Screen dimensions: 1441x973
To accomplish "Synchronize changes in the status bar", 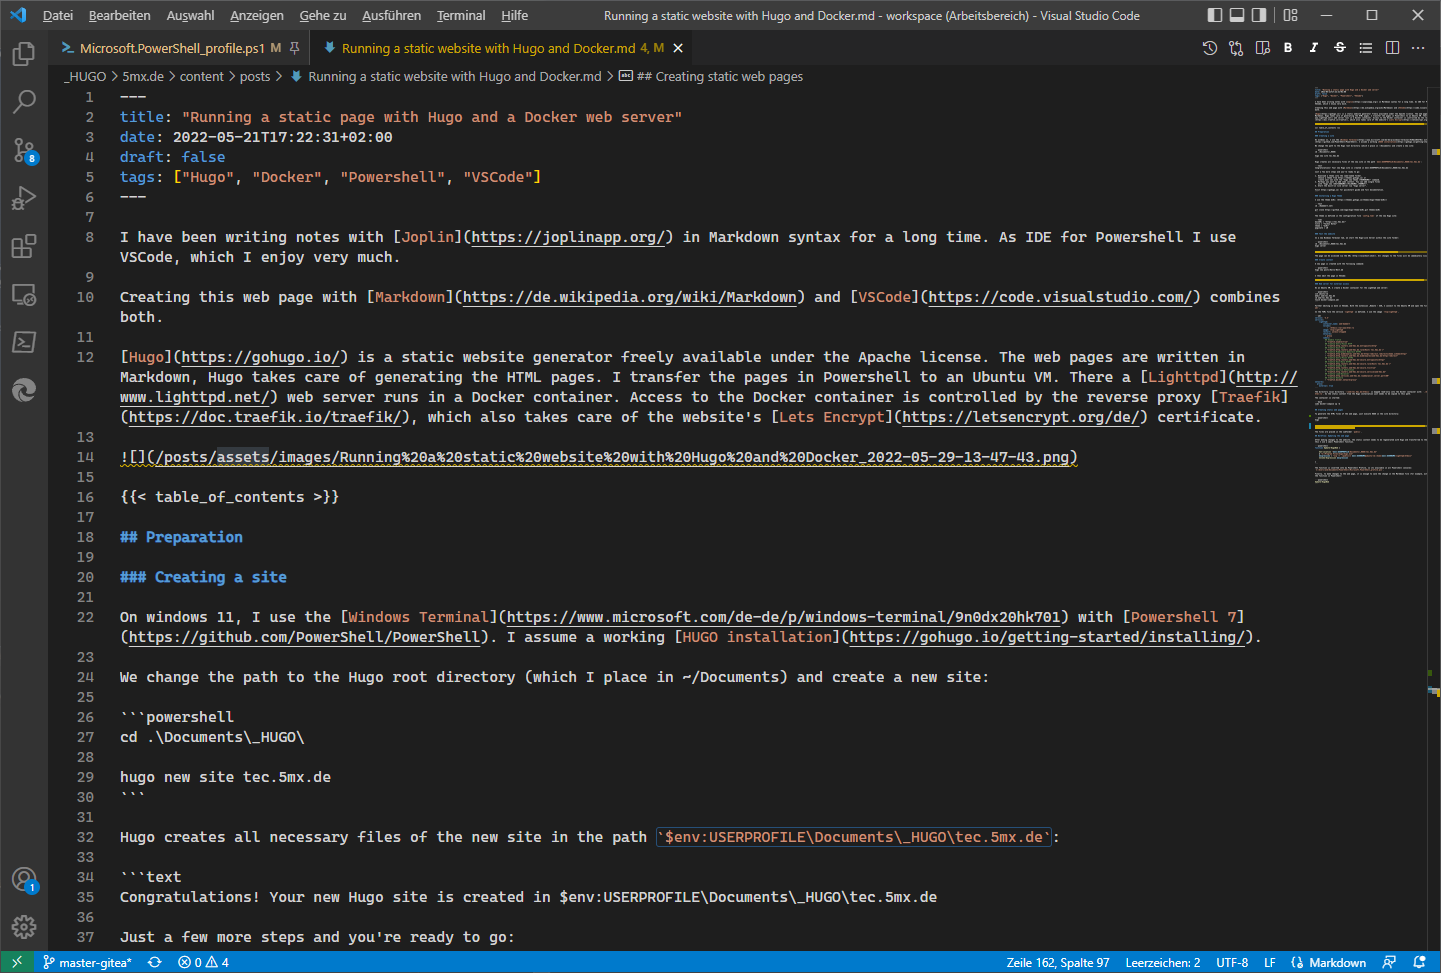I will (x=155, y=962).
